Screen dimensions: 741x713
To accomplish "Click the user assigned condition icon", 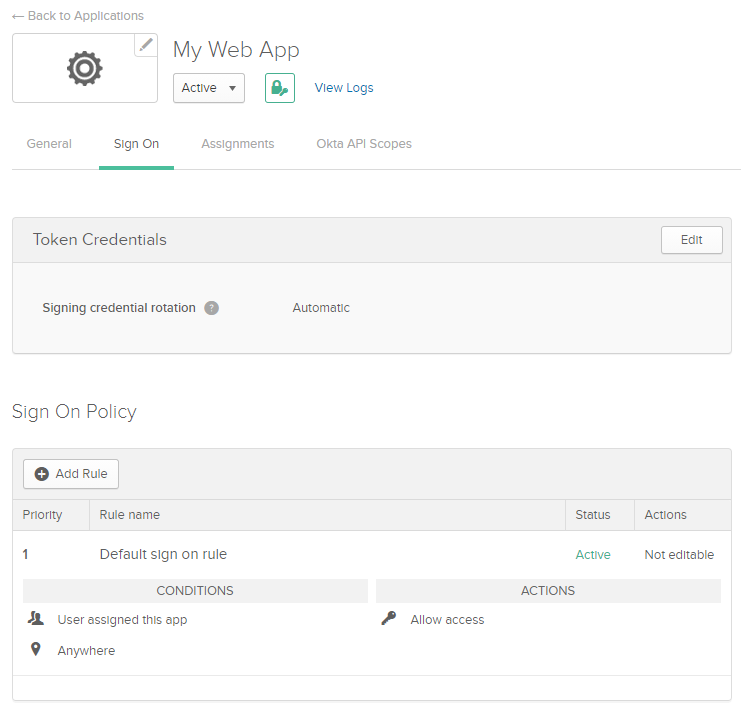I will click(36, 619).
